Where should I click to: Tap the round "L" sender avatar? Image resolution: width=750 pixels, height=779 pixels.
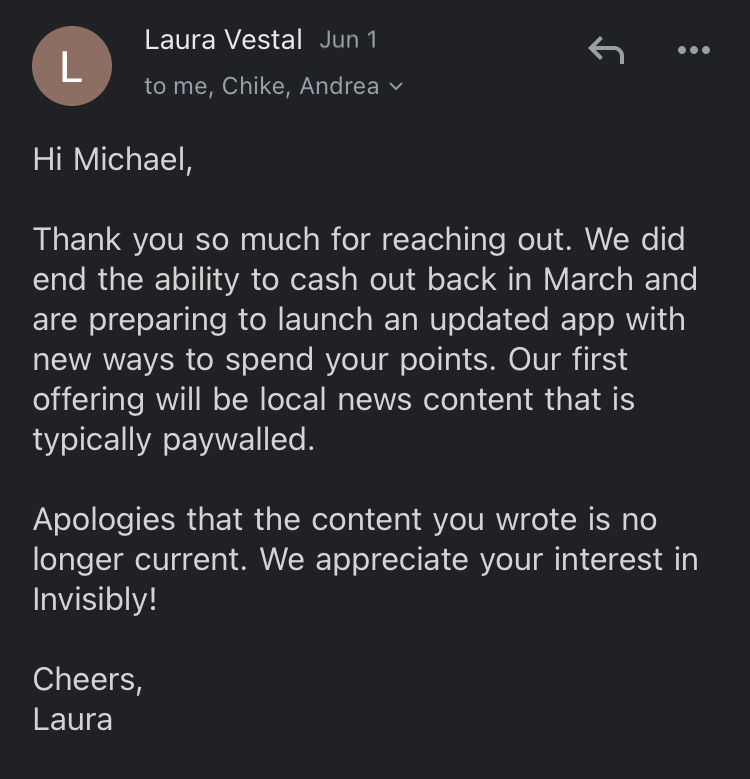tap(72, 66)
